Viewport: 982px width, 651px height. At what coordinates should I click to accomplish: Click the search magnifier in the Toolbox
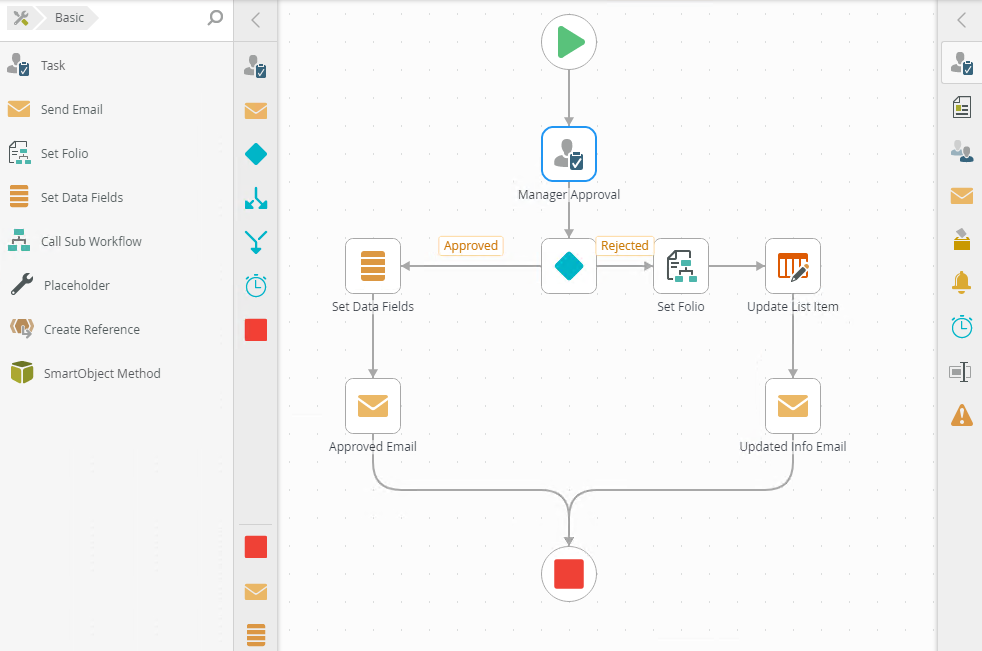[215, 18]
